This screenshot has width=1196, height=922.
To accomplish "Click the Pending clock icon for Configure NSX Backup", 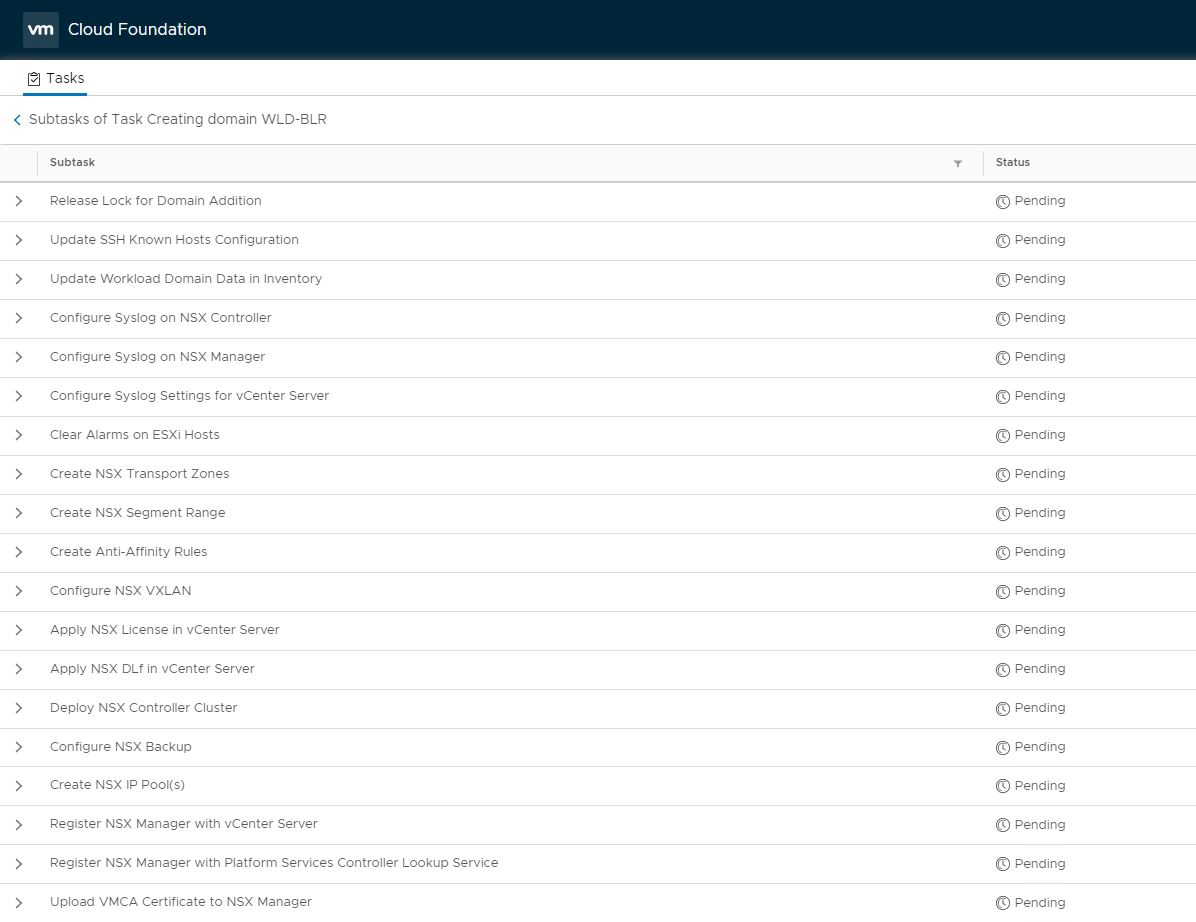I will pyautogui.click(x=1002, y=748).
